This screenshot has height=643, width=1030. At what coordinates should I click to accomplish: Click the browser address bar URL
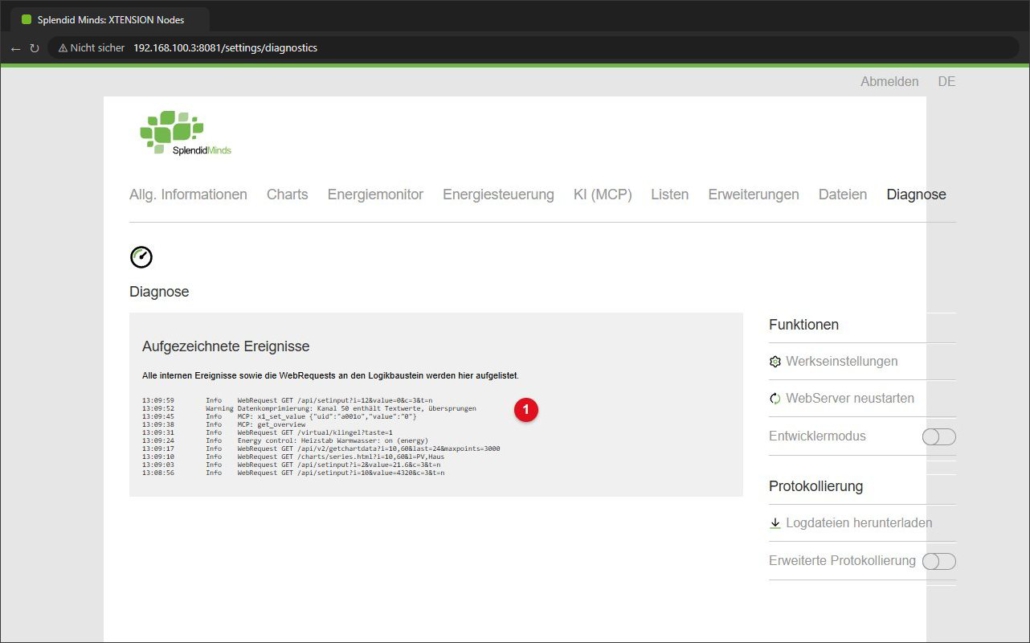(x=225, y=48)
